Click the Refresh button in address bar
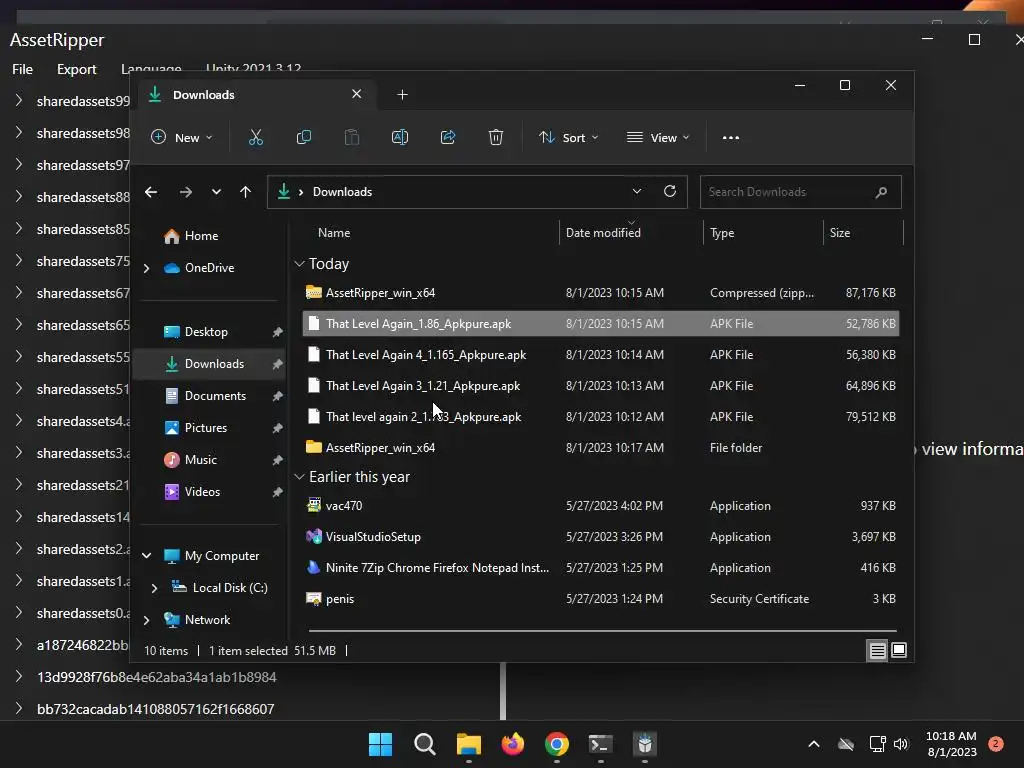Viewport: 1024px width, 768px height. pos(669,191)
